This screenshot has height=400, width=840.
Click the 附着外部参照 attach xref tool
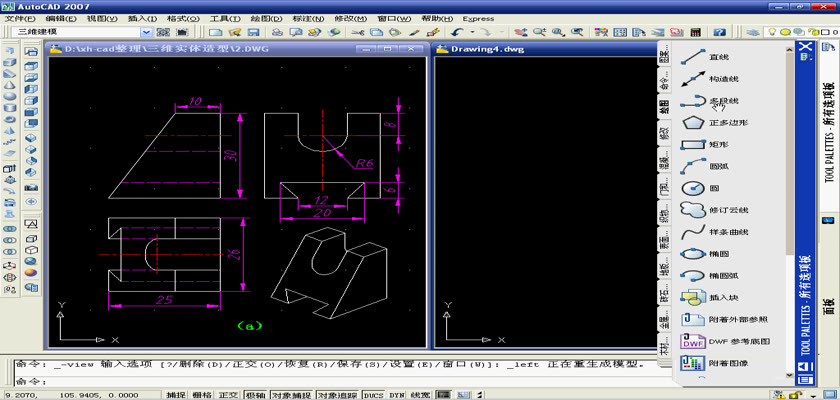(x=723, y=320)
